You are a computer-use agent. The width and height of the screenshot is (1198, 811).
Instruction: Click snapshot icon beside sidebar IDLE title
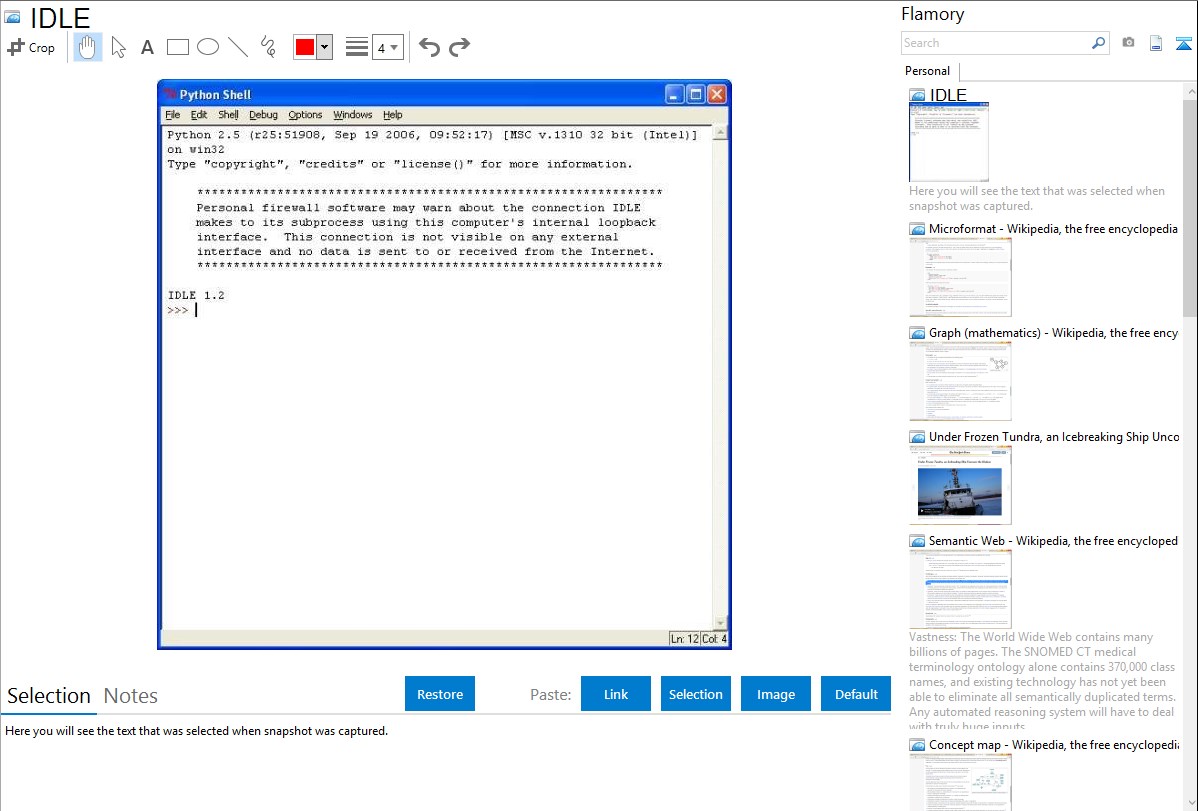918,95
